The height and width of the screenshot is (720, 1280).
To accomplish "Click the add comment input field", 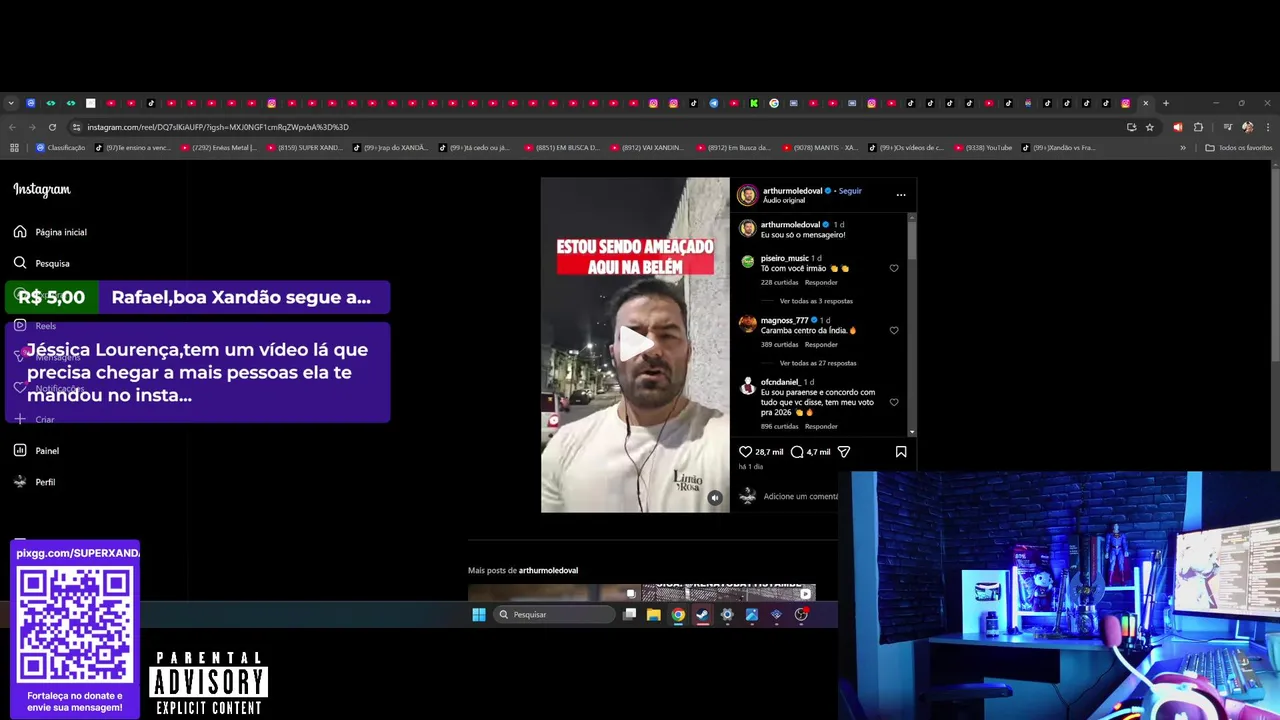I will point(800,496).
